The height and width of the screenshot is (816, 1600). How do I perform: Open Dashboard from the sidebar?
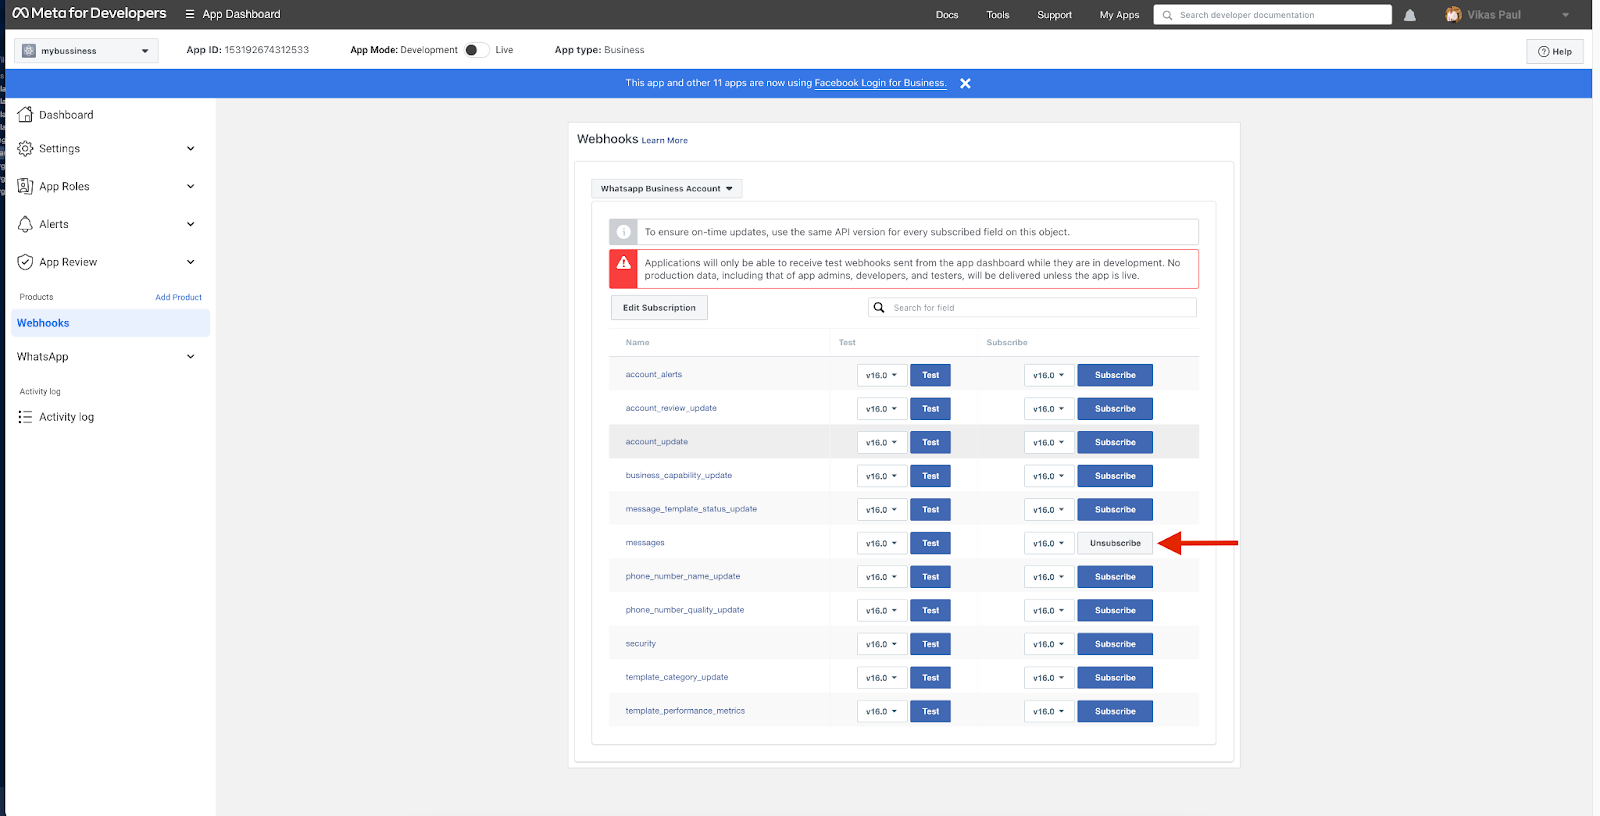point(66,115)
